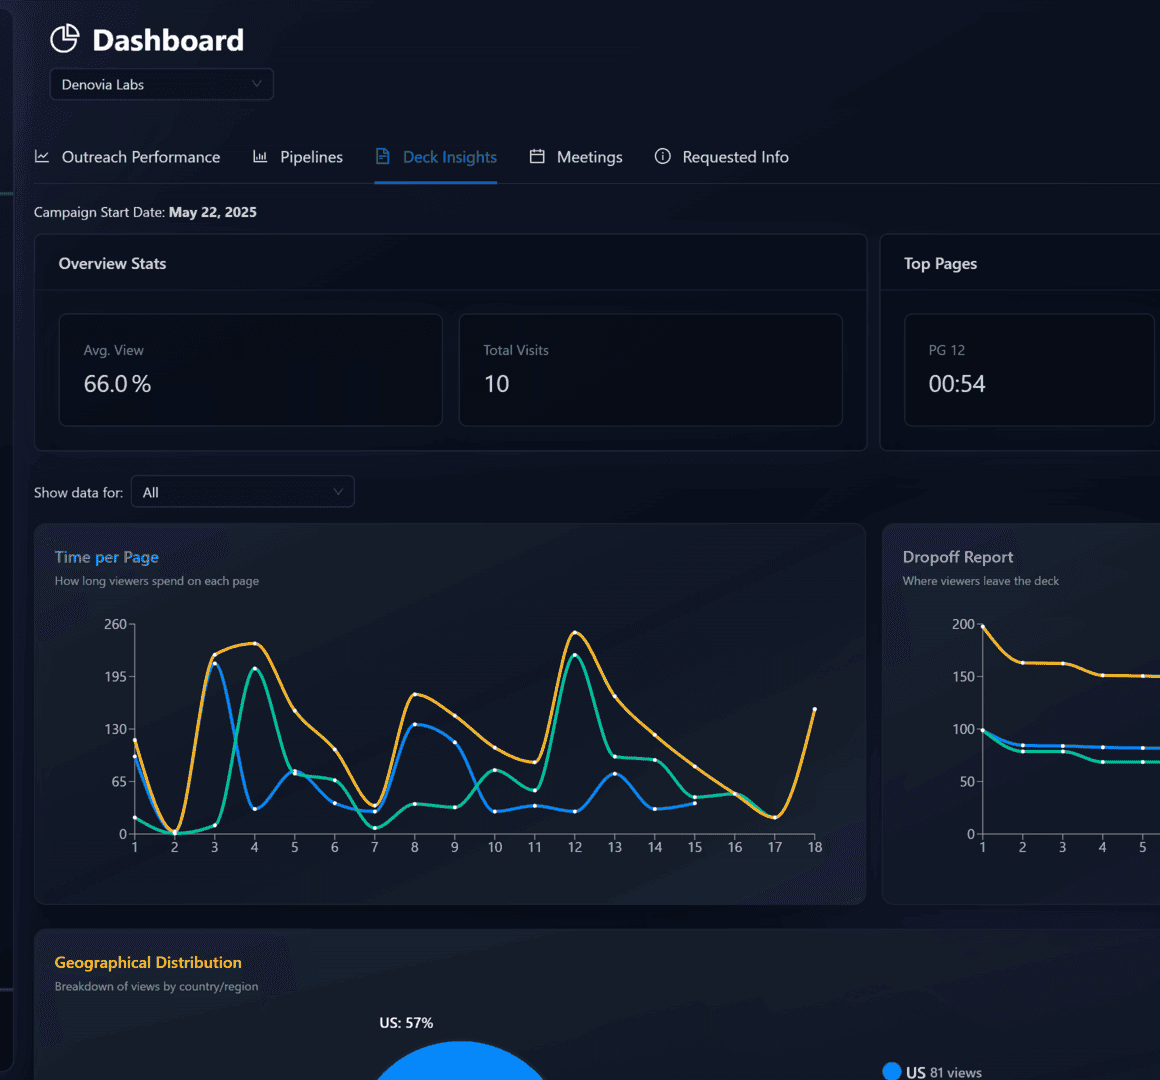
Task: Open the Denovia Labs company dropdown
Action: [x=161, y=84]
